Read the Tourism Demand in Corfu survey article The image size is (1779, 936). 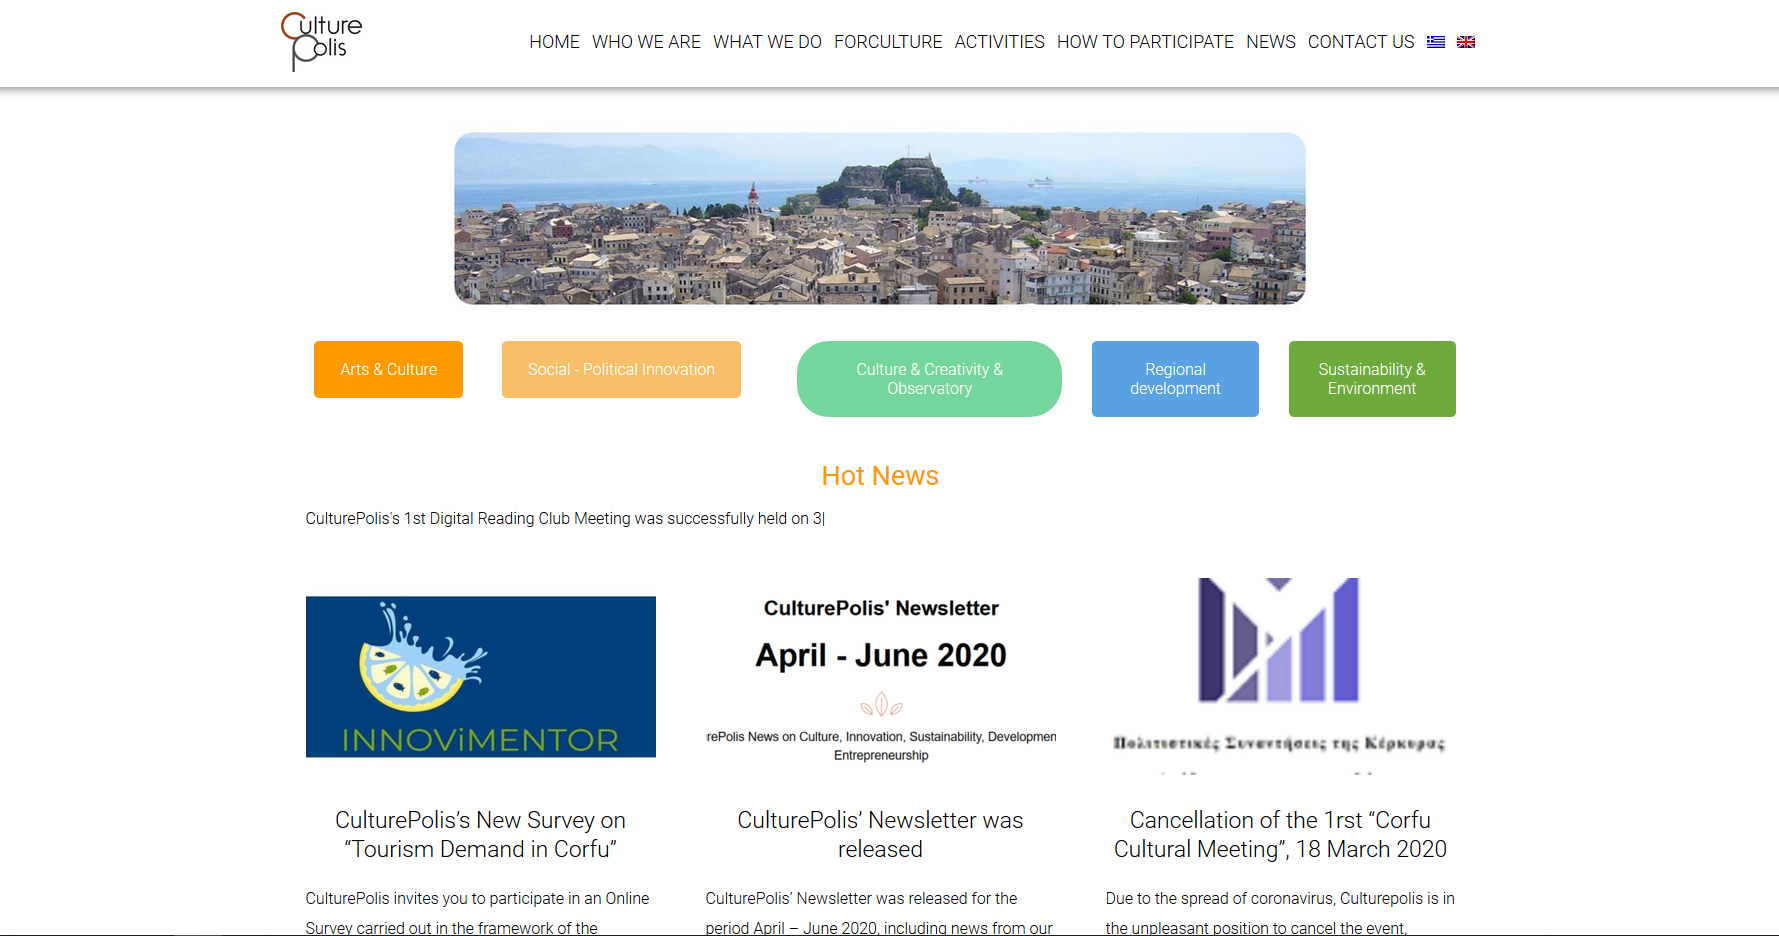click(480, 834)
